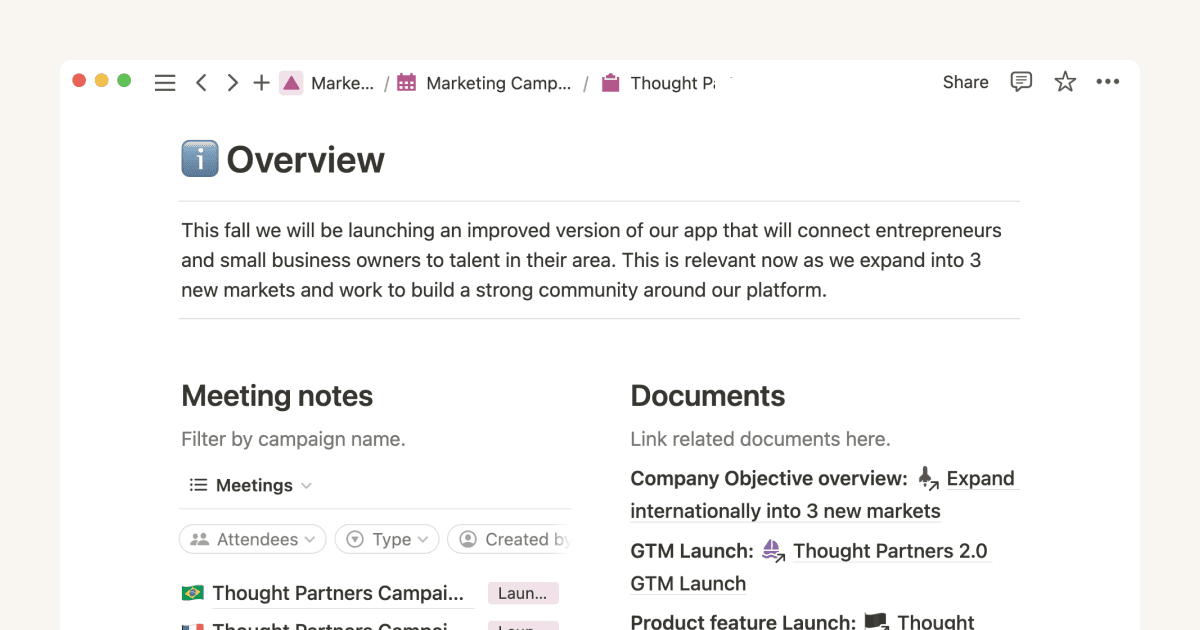1200x630 pixels.
Task: Click the Meetings list view icon
Action: [x=198, y=485]
